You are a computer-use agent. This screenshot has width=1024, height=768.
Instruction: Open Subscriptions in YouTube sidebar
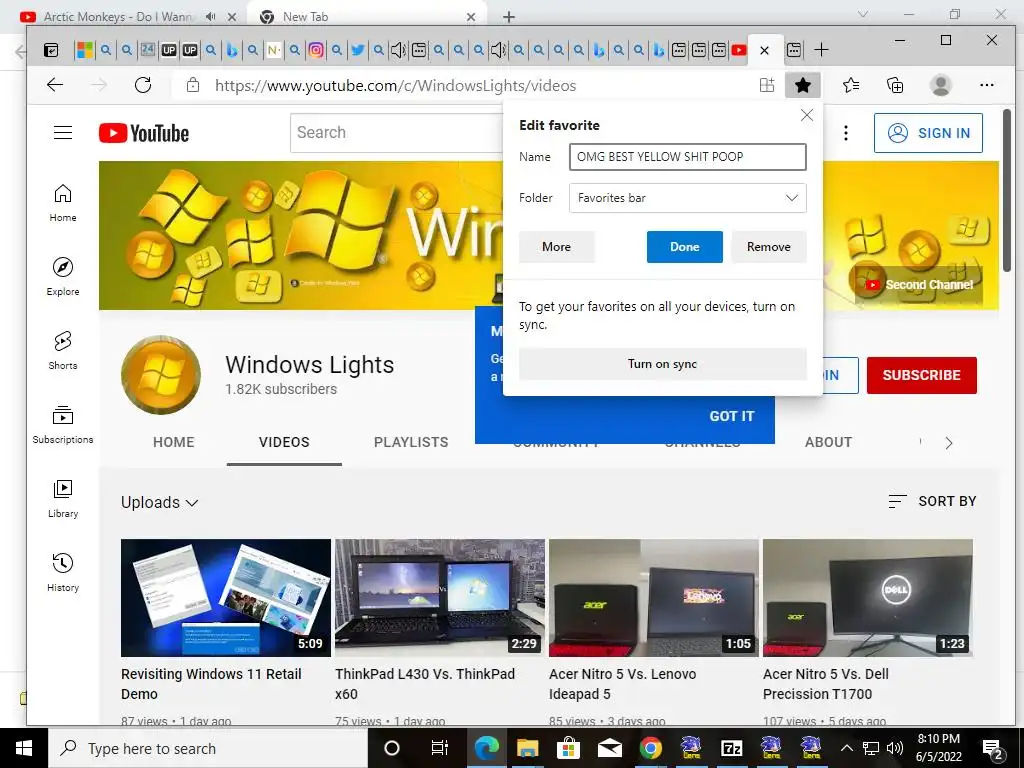tap(63, 424)
